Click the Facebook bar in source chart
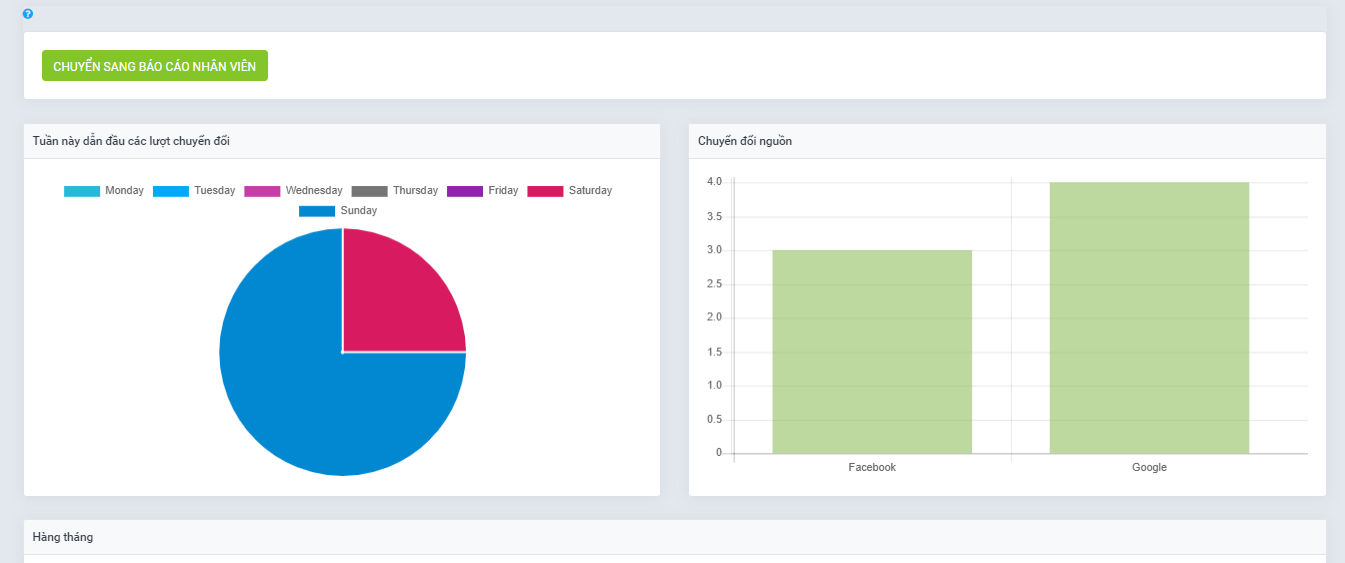This screenshot has height=563, width=1345. tap(872, 352)
